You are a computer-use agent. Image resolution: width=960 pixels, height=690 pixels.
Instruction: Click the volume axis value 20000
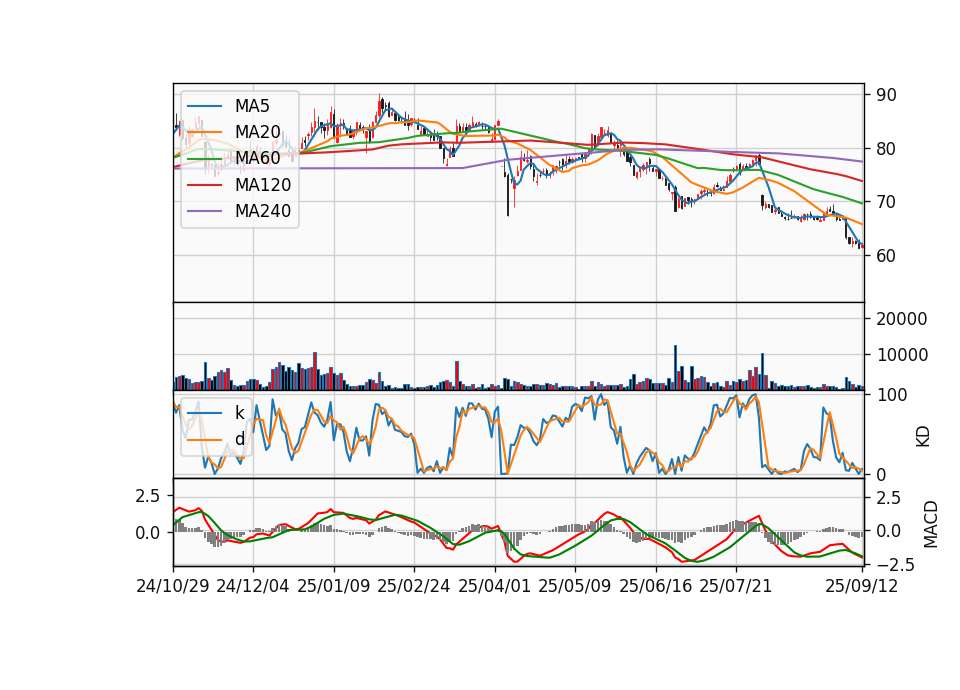902,319
